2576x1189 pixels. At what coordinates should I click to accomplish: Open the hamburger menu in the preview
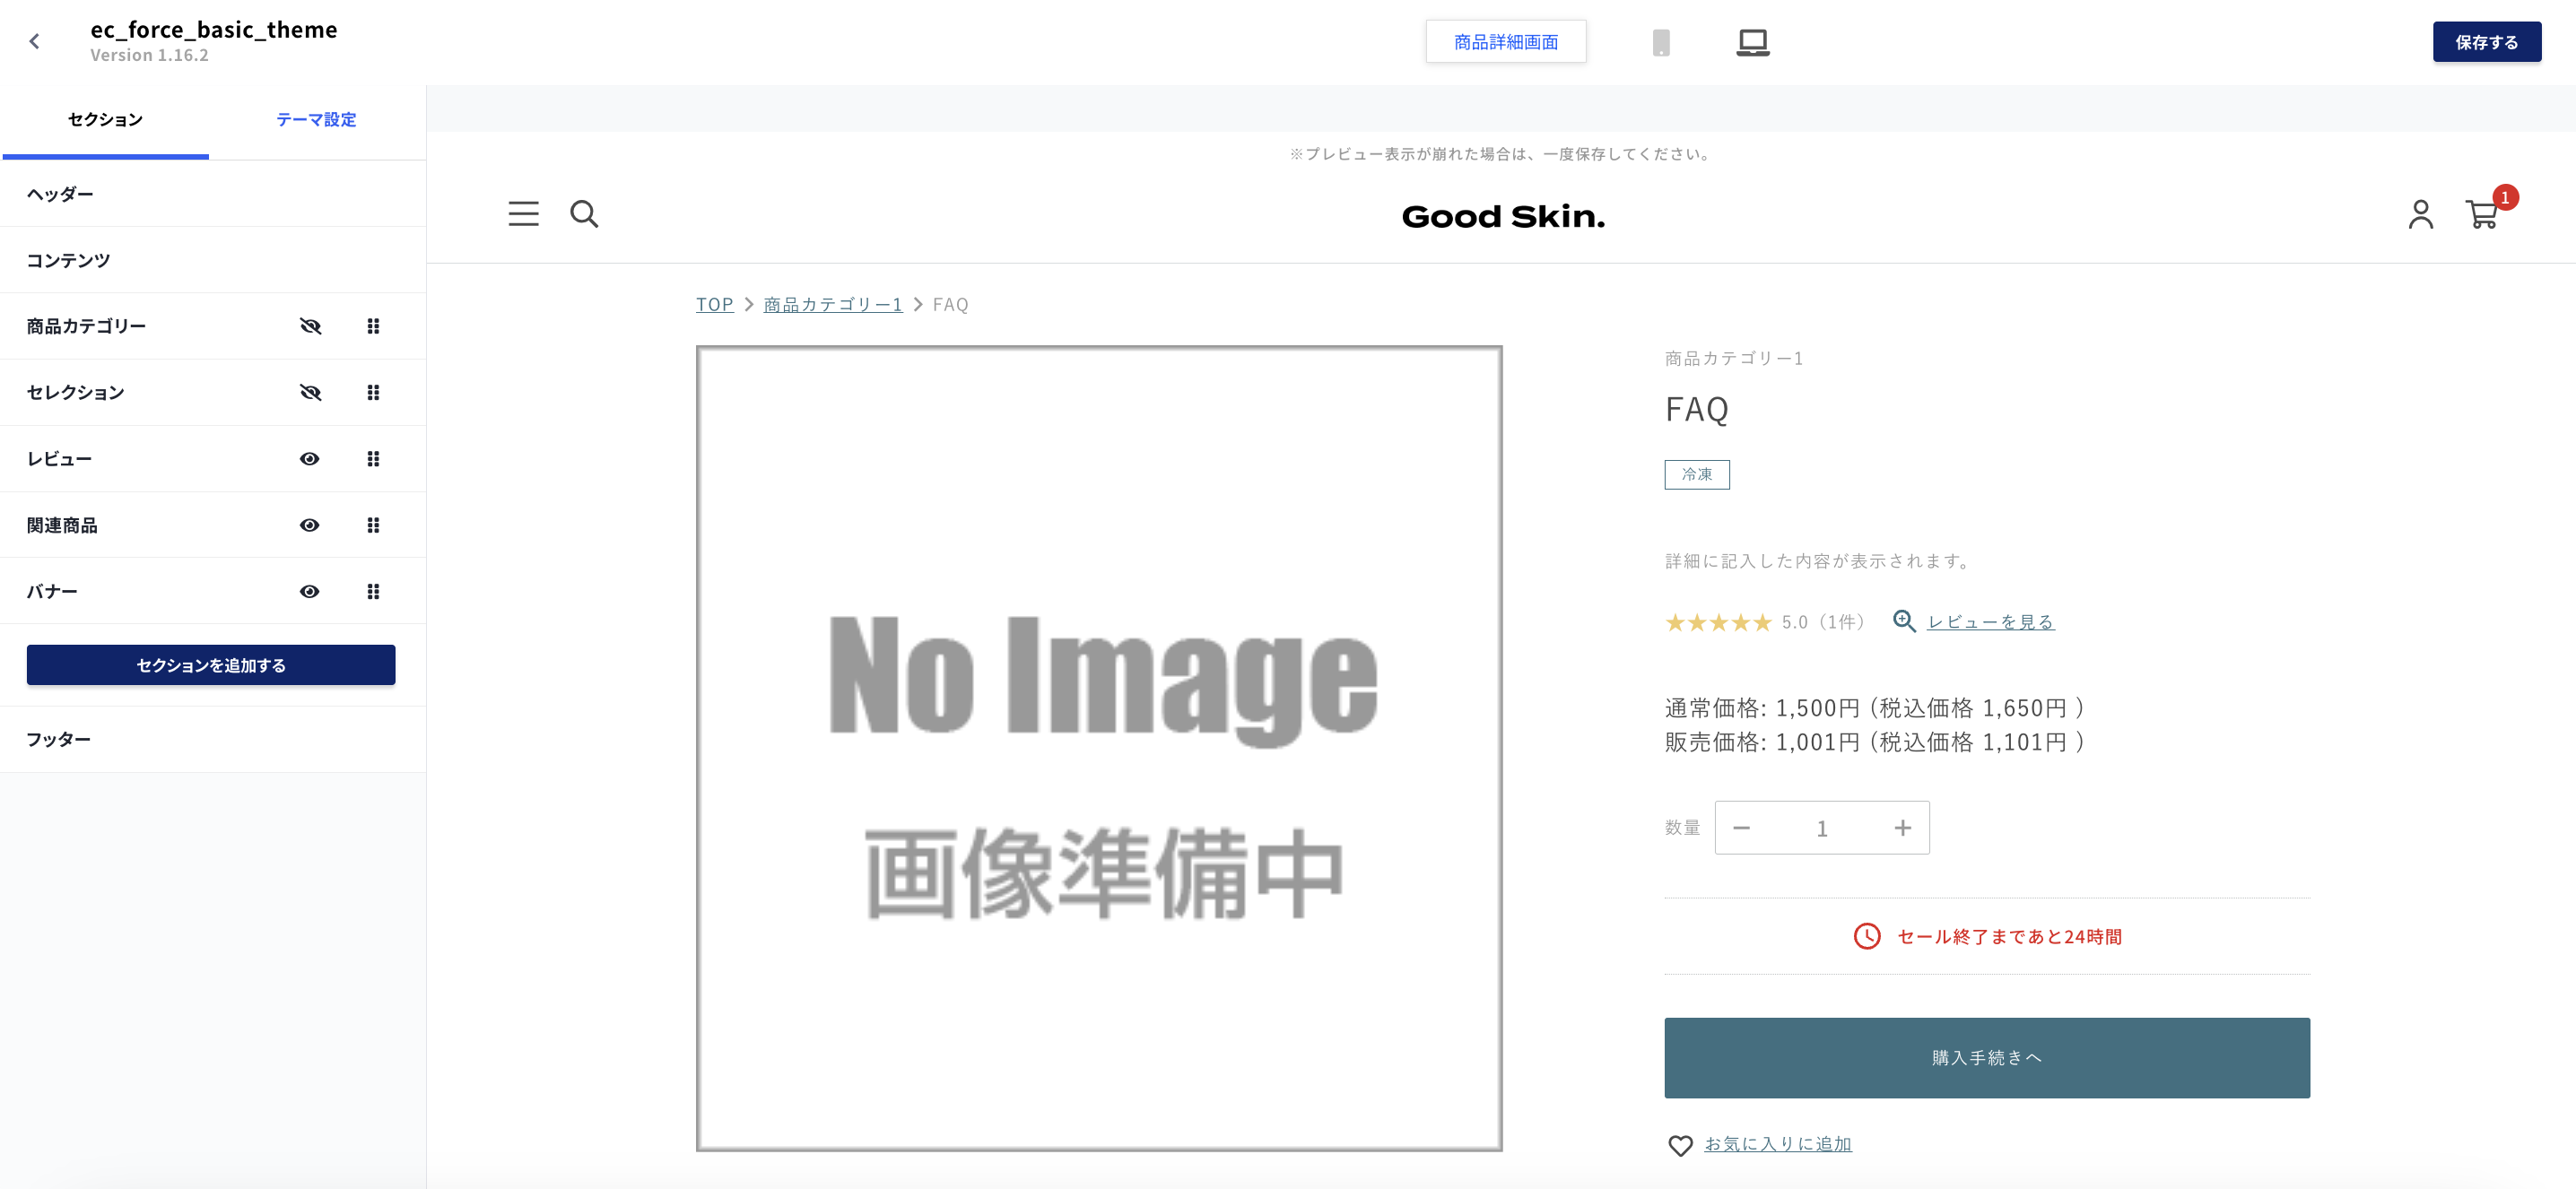(523, 213)
